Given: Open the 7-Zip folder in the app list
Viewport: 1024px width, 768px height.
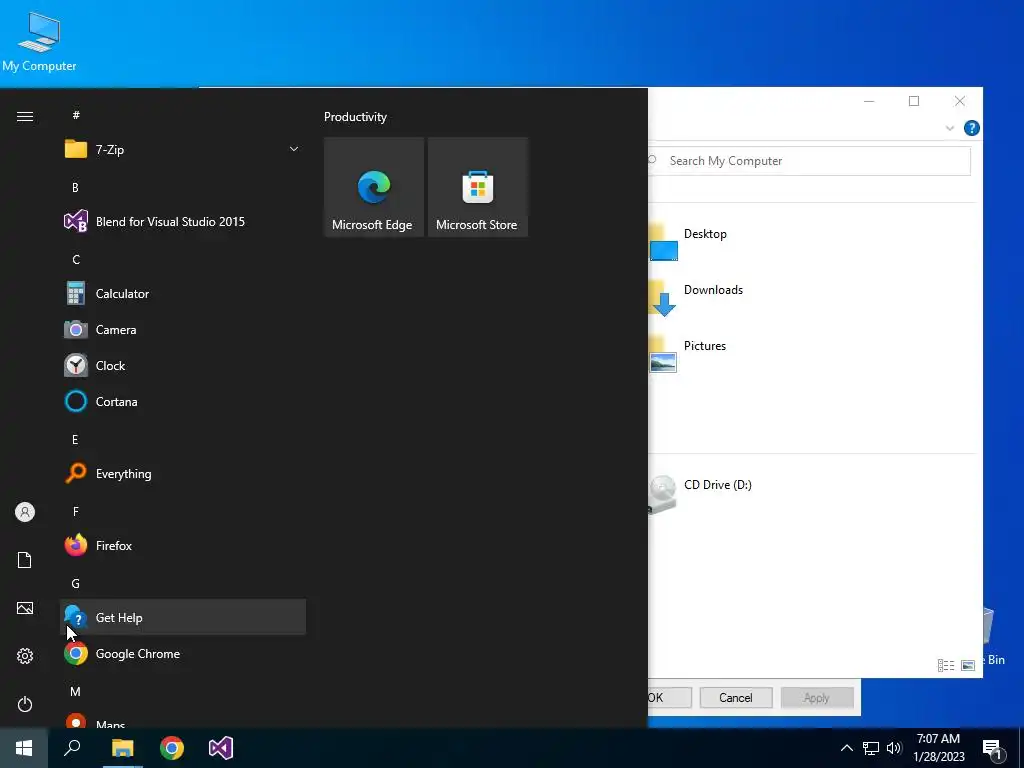Looking at the screenshot, I should [x=183, y=150].
